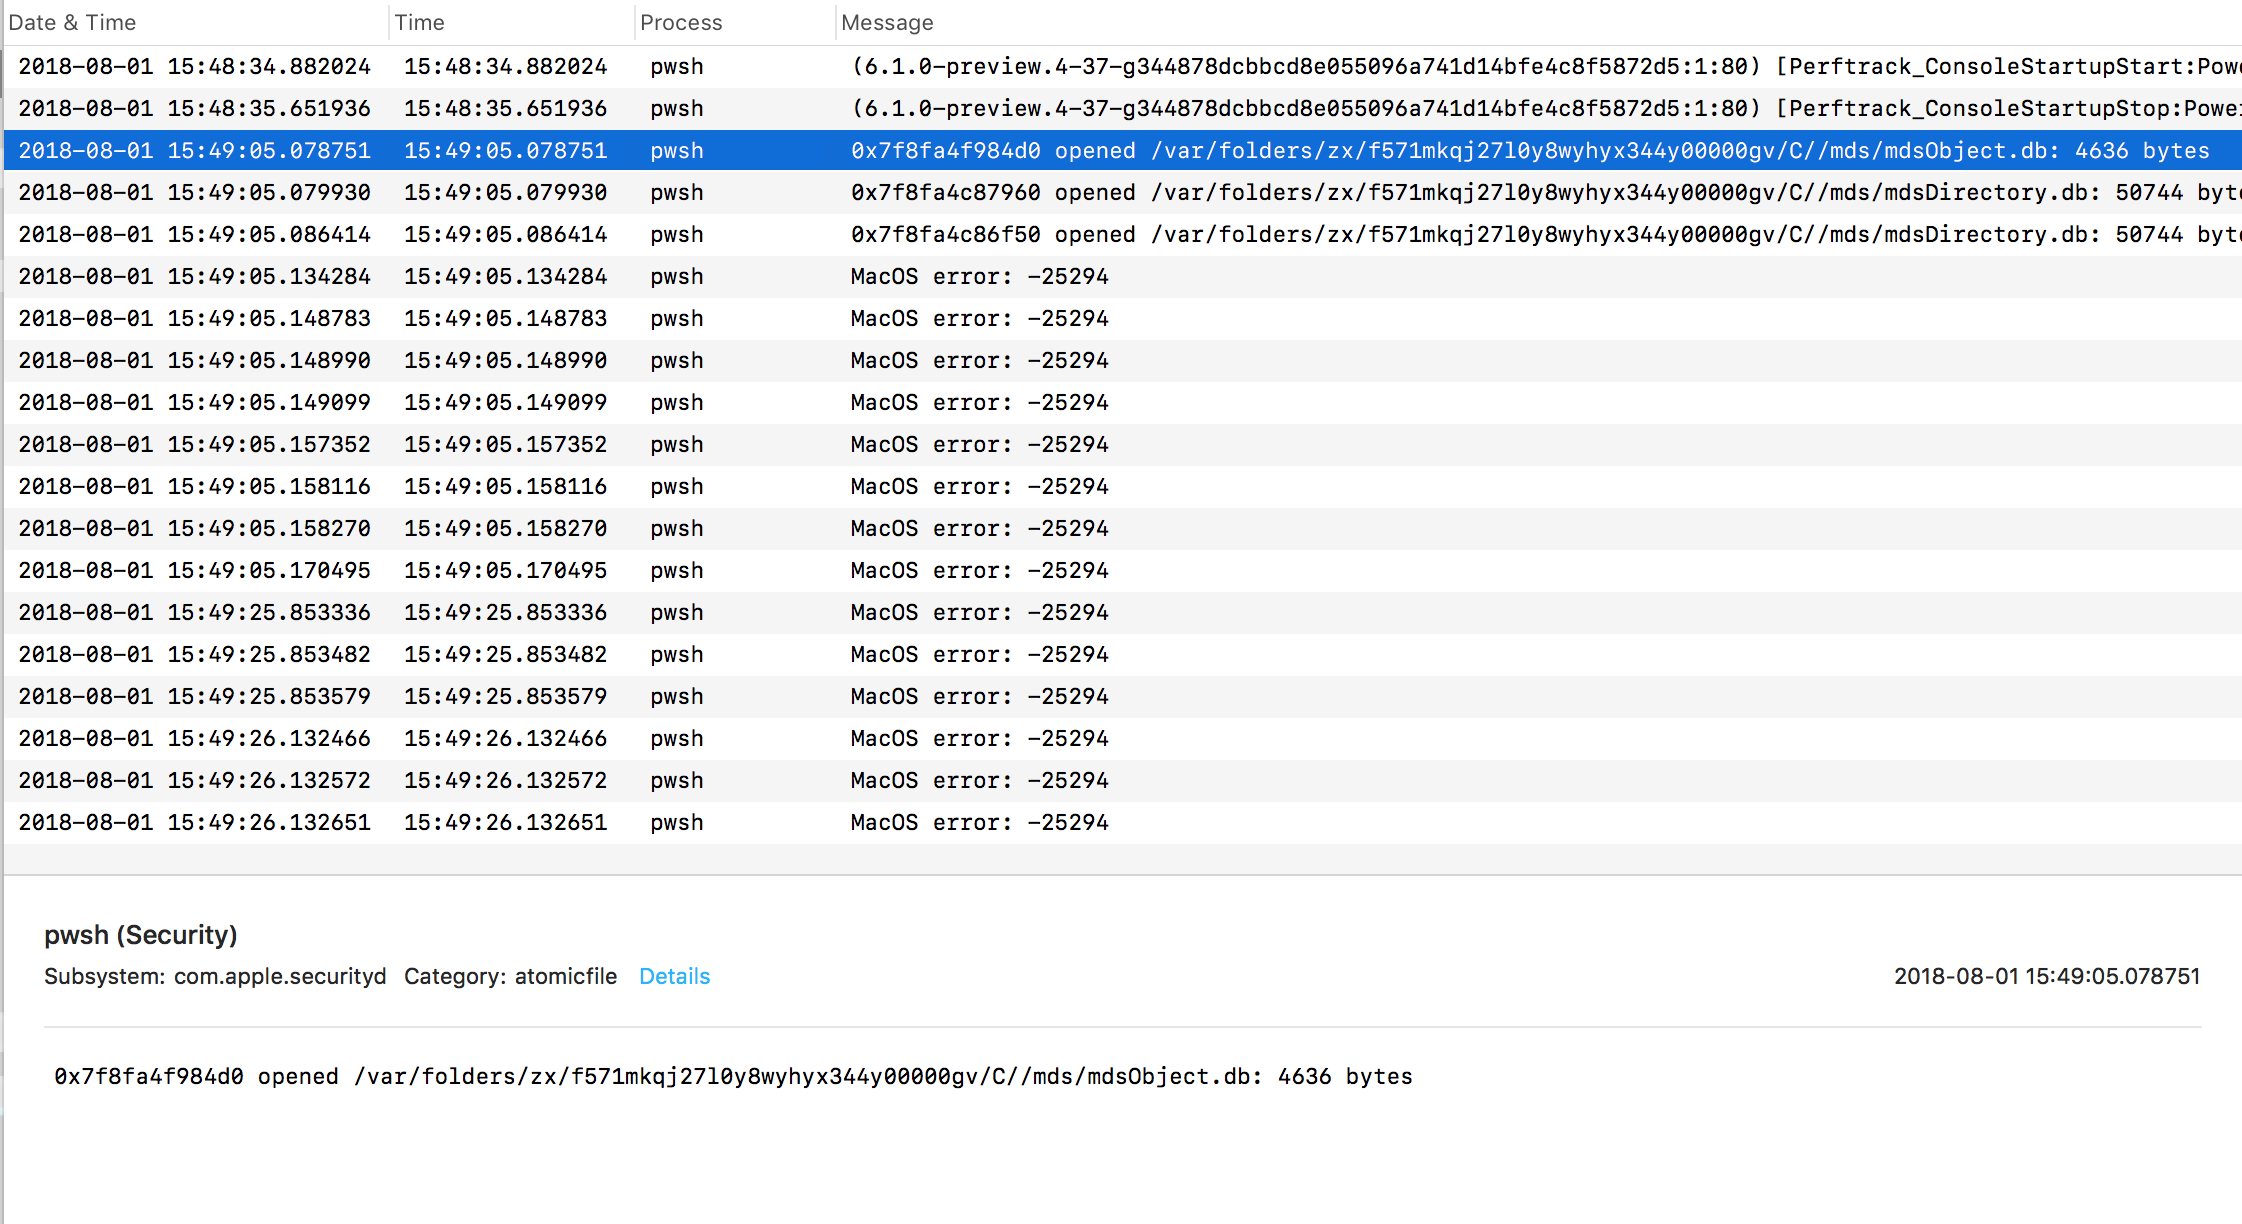This screenshot has height=1224, width=2242.
Task: Click the Message column header
Action: [x=887, y=22]
